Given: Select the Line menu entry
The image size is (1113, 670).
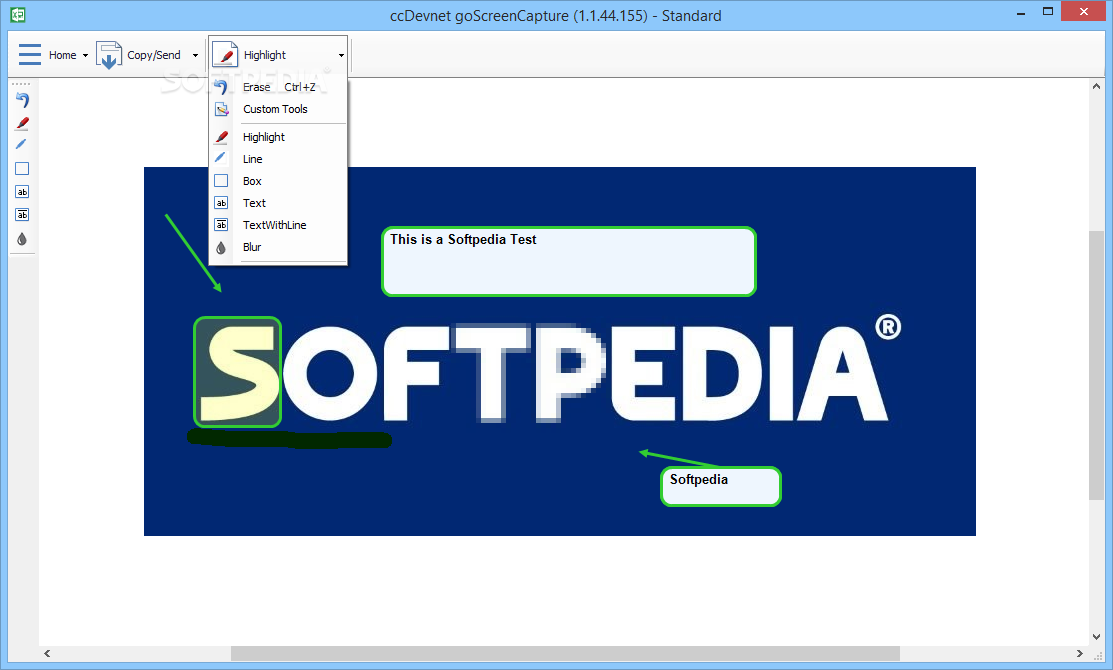Looking at the screenshot, I should [x=278, y=158].
